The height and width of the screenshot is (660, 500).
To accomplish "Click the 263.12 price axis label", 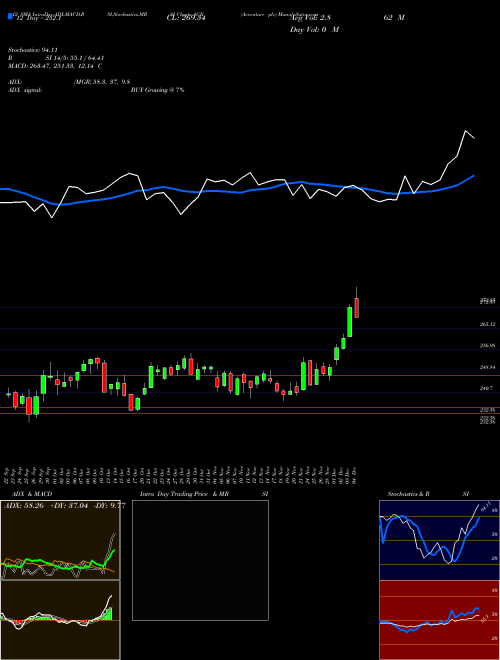I will point(487,325).
